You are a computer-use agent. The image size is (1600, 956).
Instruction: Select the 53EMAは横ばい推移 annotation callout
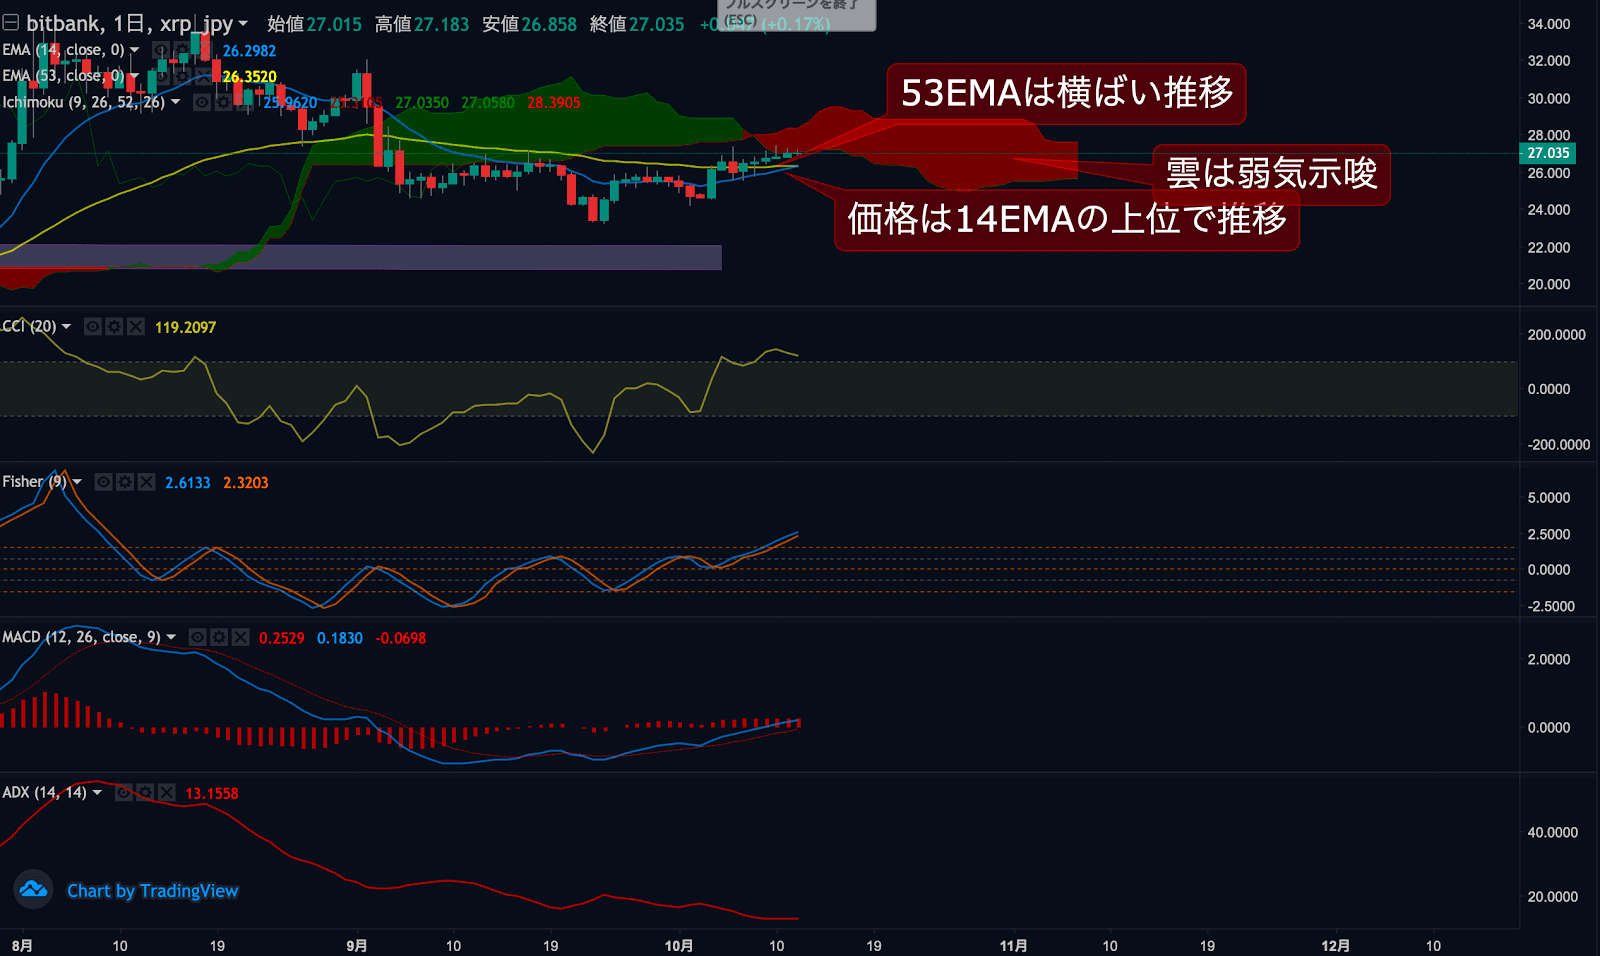click(1066, 93)
